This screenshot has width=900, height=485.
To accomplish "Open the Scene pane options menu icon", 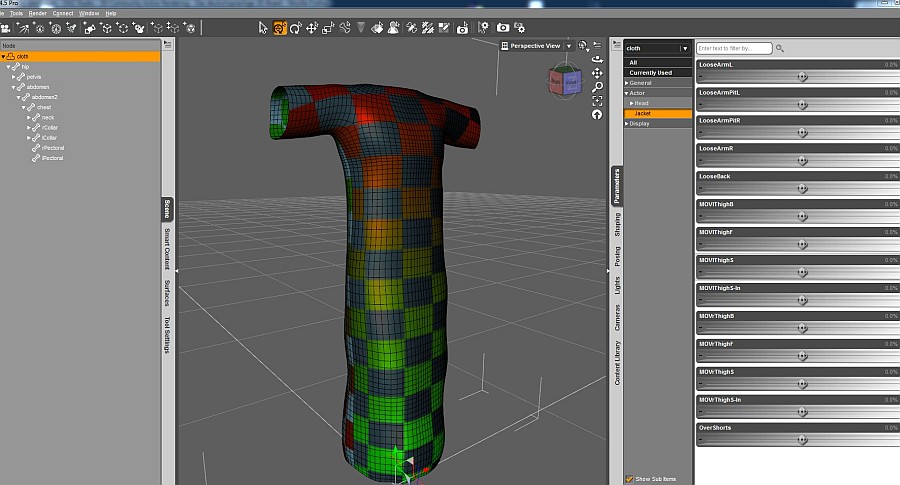I will tap(168, 44).
